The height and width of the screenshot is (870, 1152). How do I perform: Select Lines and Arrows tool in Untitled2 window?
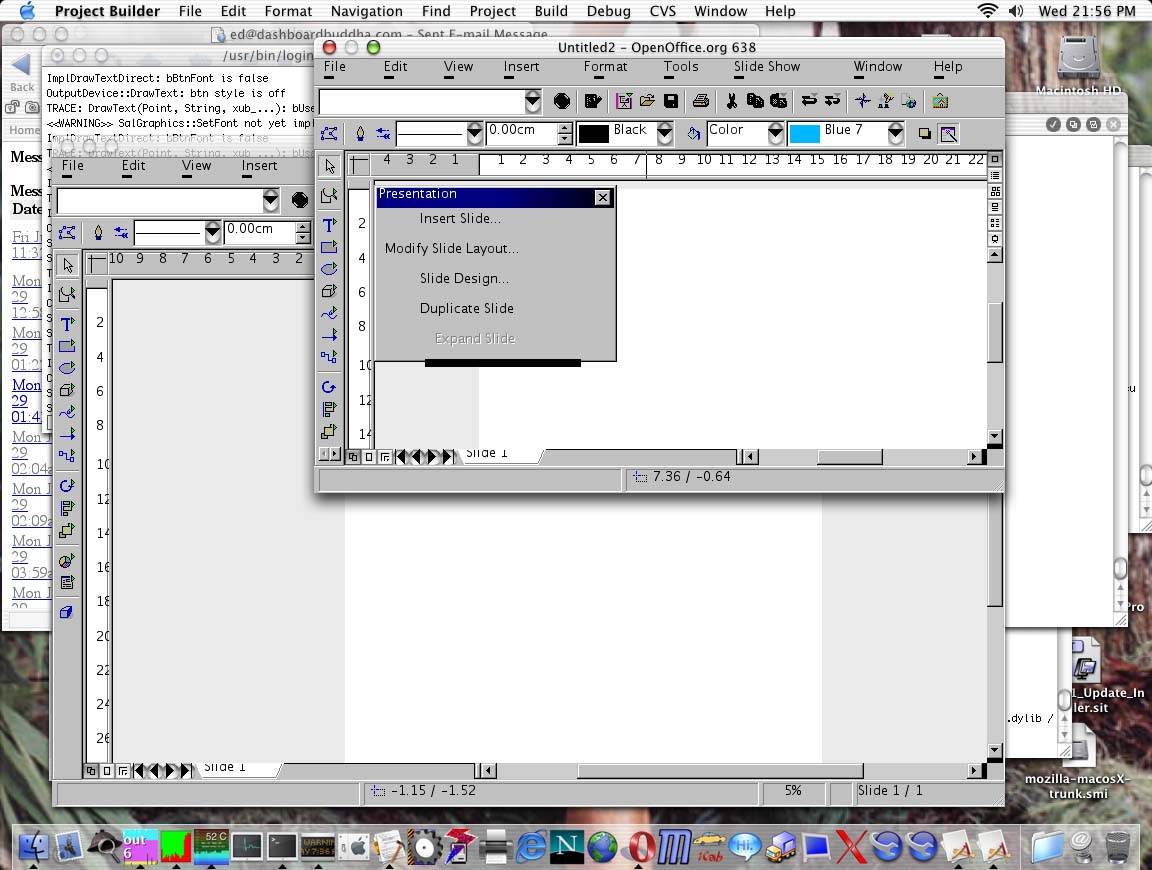tap(329, 335)
